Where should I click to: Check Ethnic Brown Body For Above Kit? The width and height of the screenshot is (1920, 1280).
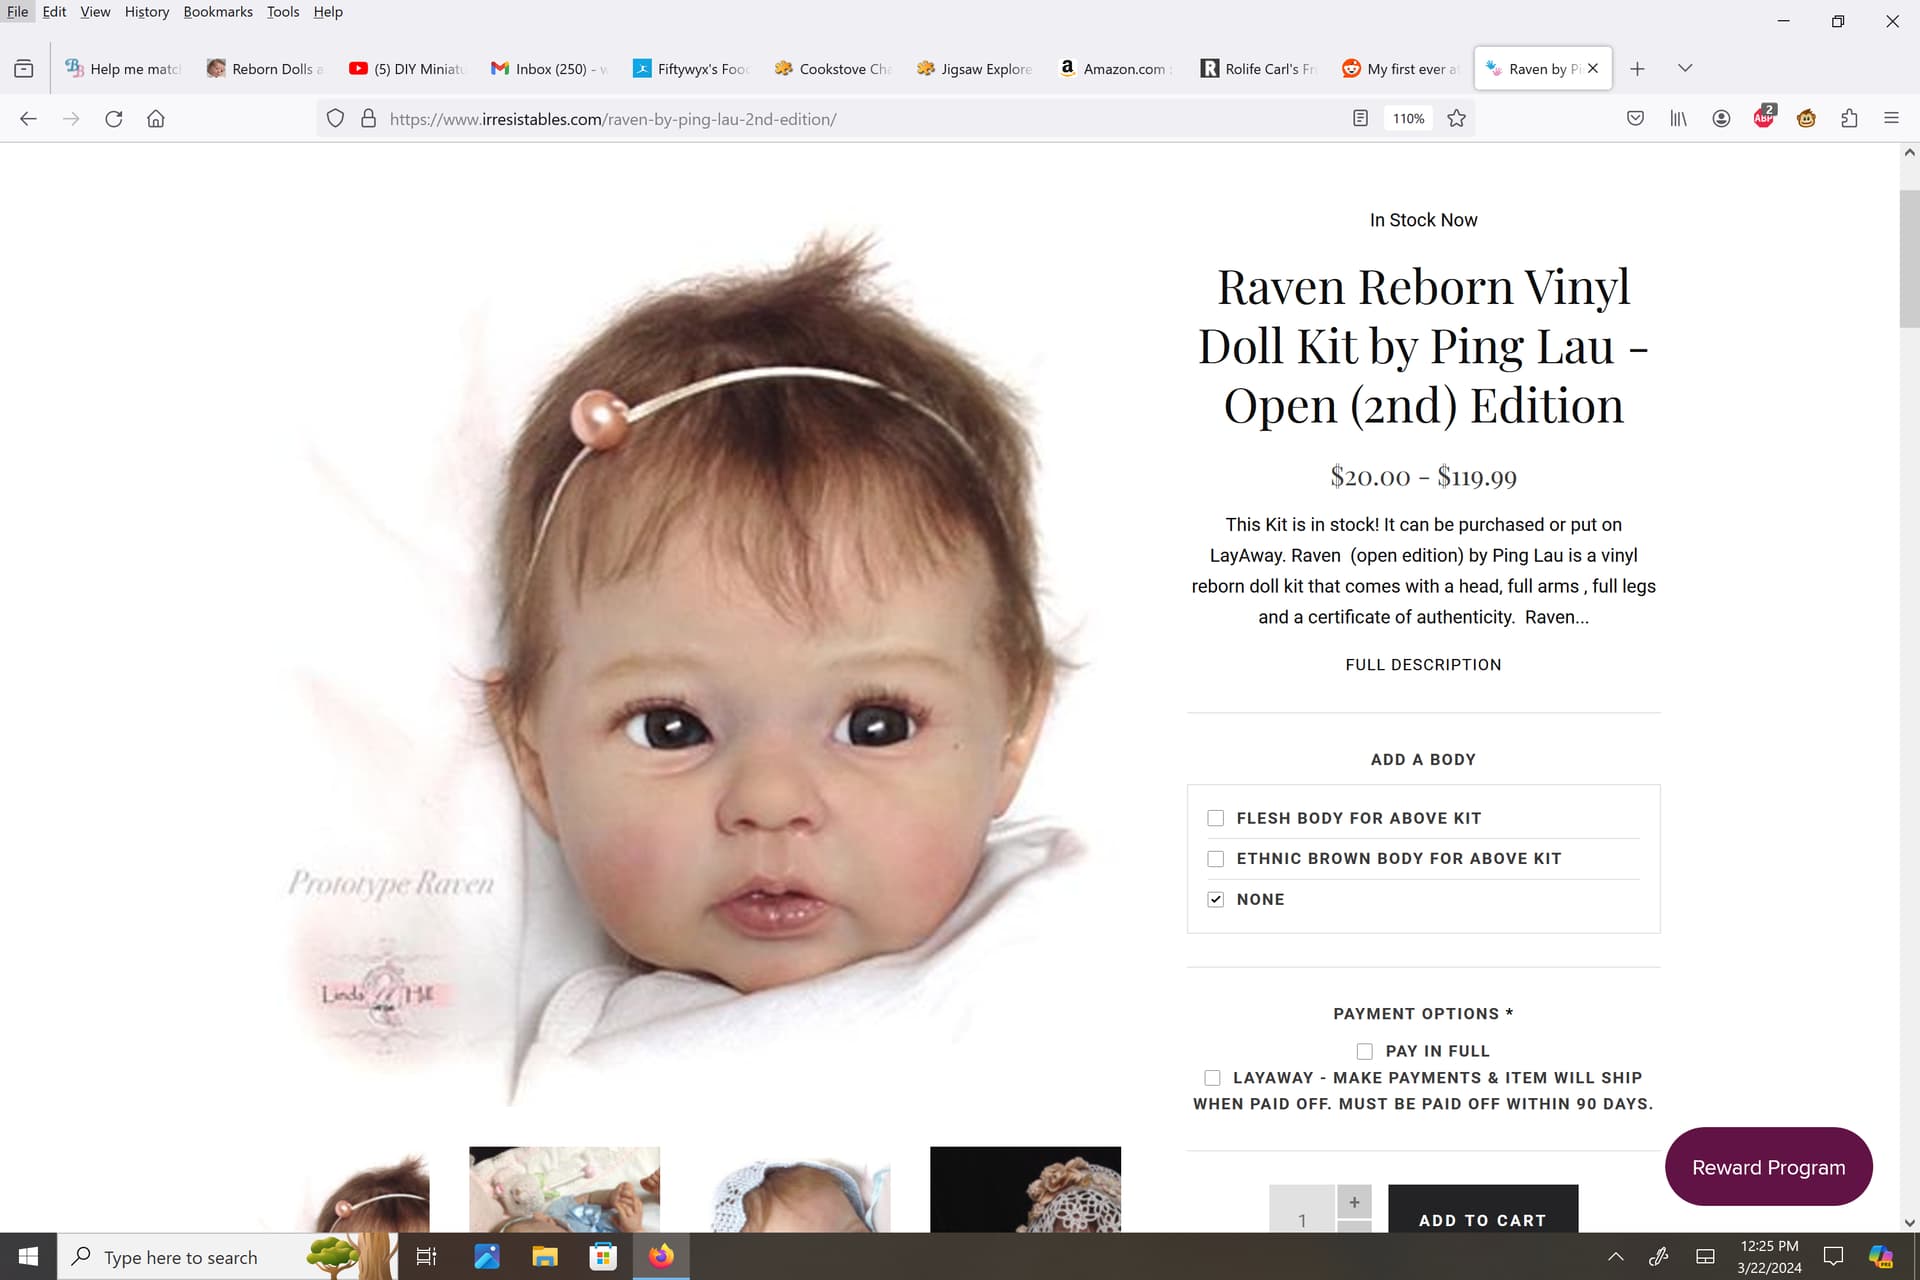tap(1216, 859)
